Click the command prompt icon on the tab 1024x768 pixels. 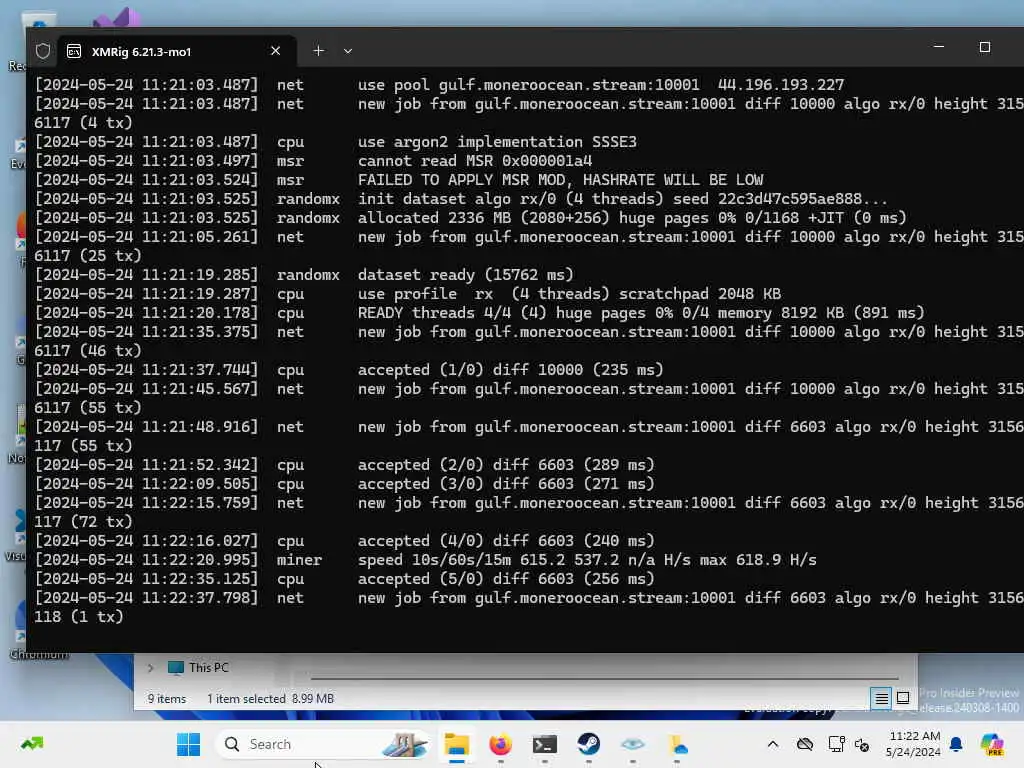point(74,52)
